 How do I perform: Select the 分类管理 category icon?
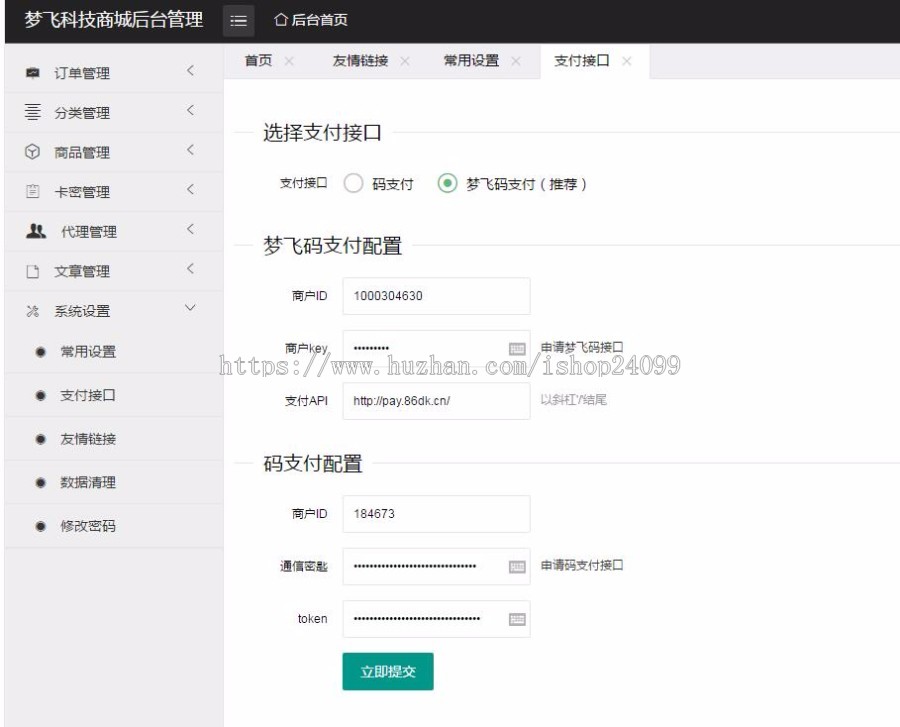(x=34, y=112)
